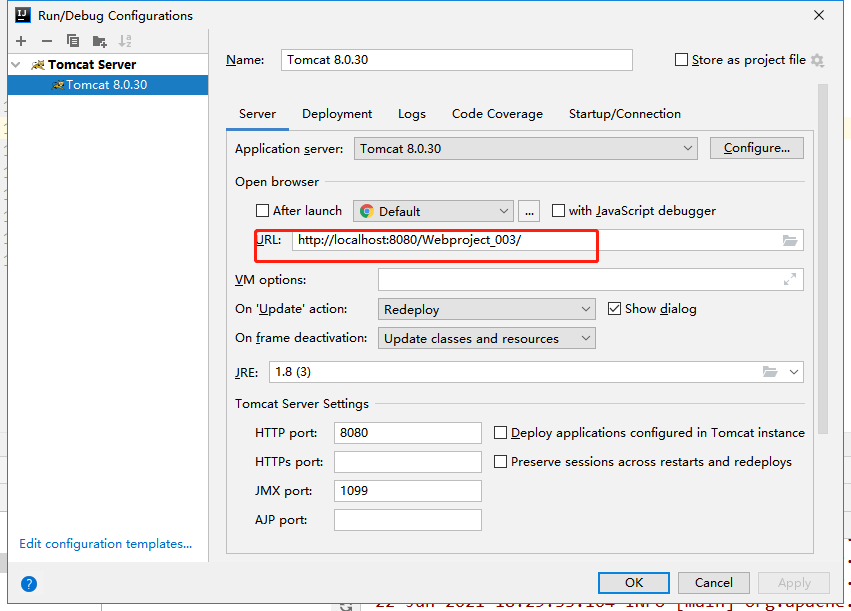The image size is (851, 611).
Task: Expand the JRE dropdown arrow
Action: pyautogui.click(x=793, y=372)
